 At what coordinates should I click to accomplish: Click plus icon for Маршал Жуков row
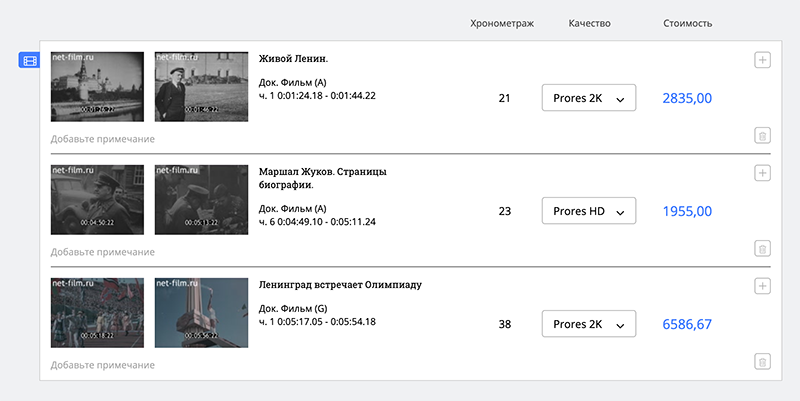pos(762,173)
